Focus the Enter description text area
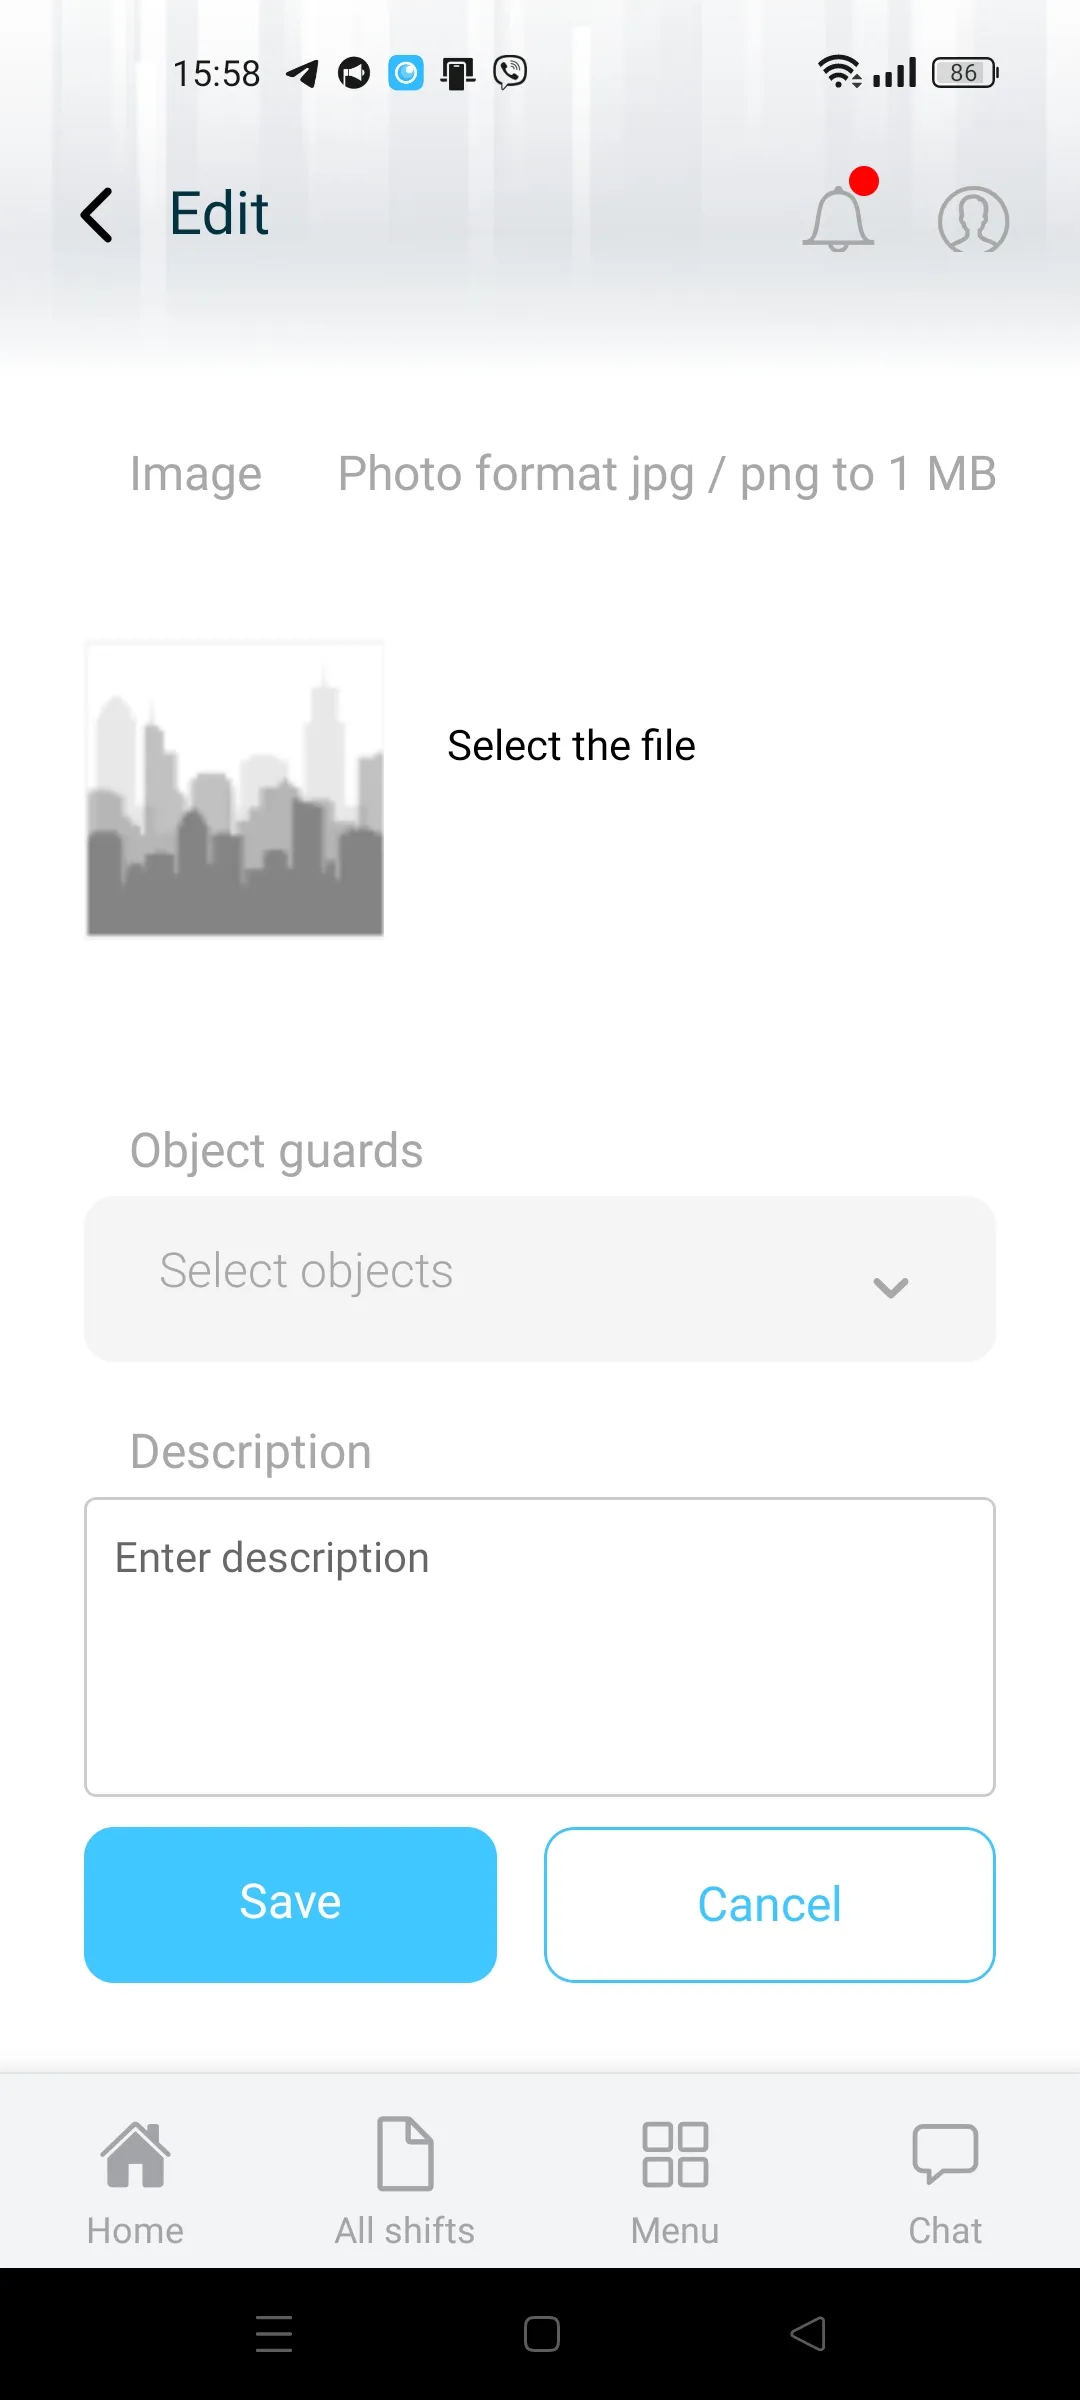The height and width of the screenshot is (2400, 1080). (x=540, y=1646)
